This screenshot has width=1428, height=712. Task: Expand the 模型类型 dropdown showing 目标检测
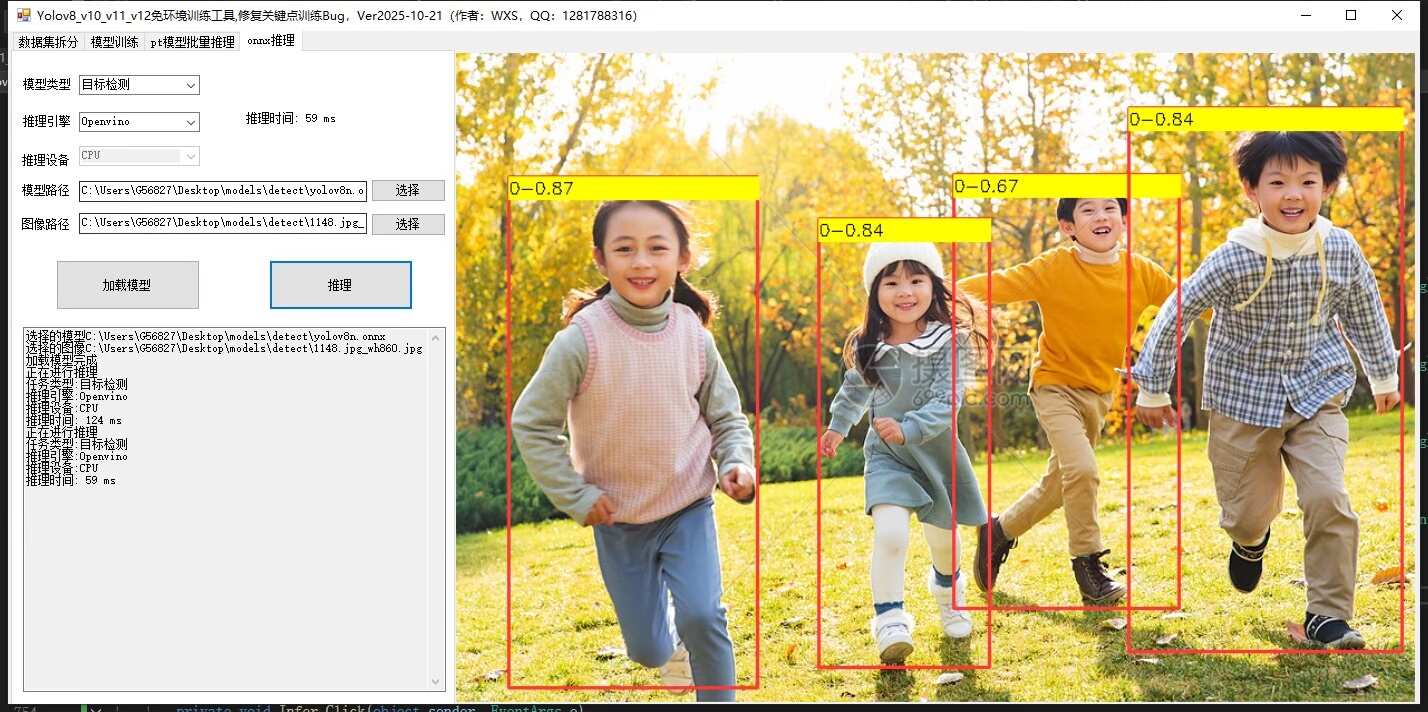tap(139, 85)
